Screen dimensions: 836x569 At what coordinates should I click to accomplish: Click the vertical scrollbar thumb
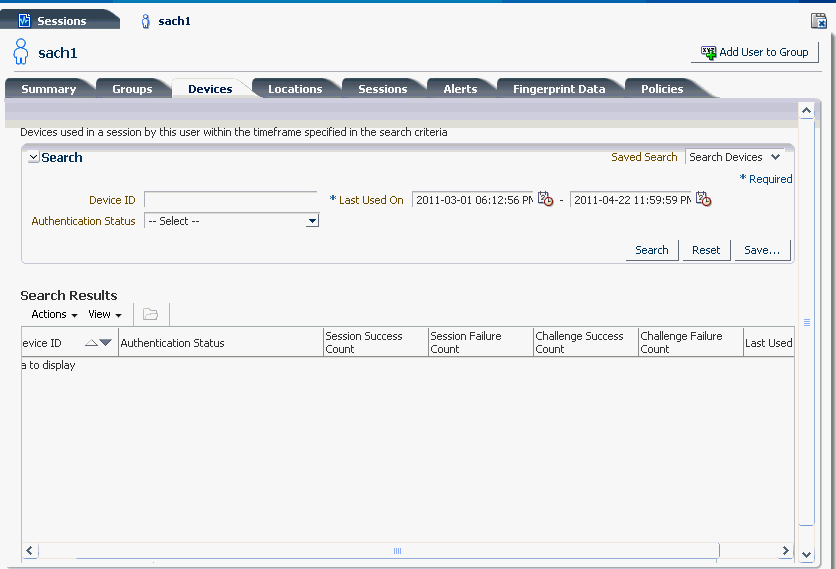[806, 322]
